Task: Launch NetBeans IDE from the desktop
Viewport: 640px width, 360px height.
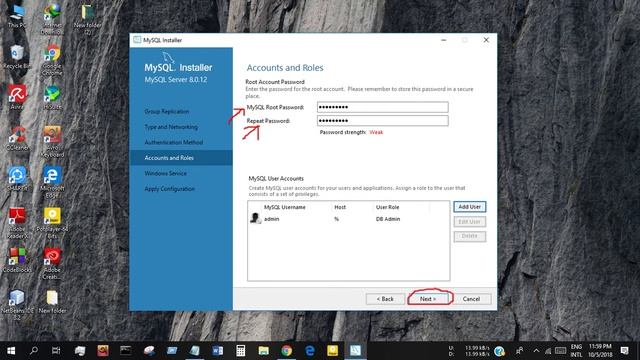Action: [x=17, y=304]
